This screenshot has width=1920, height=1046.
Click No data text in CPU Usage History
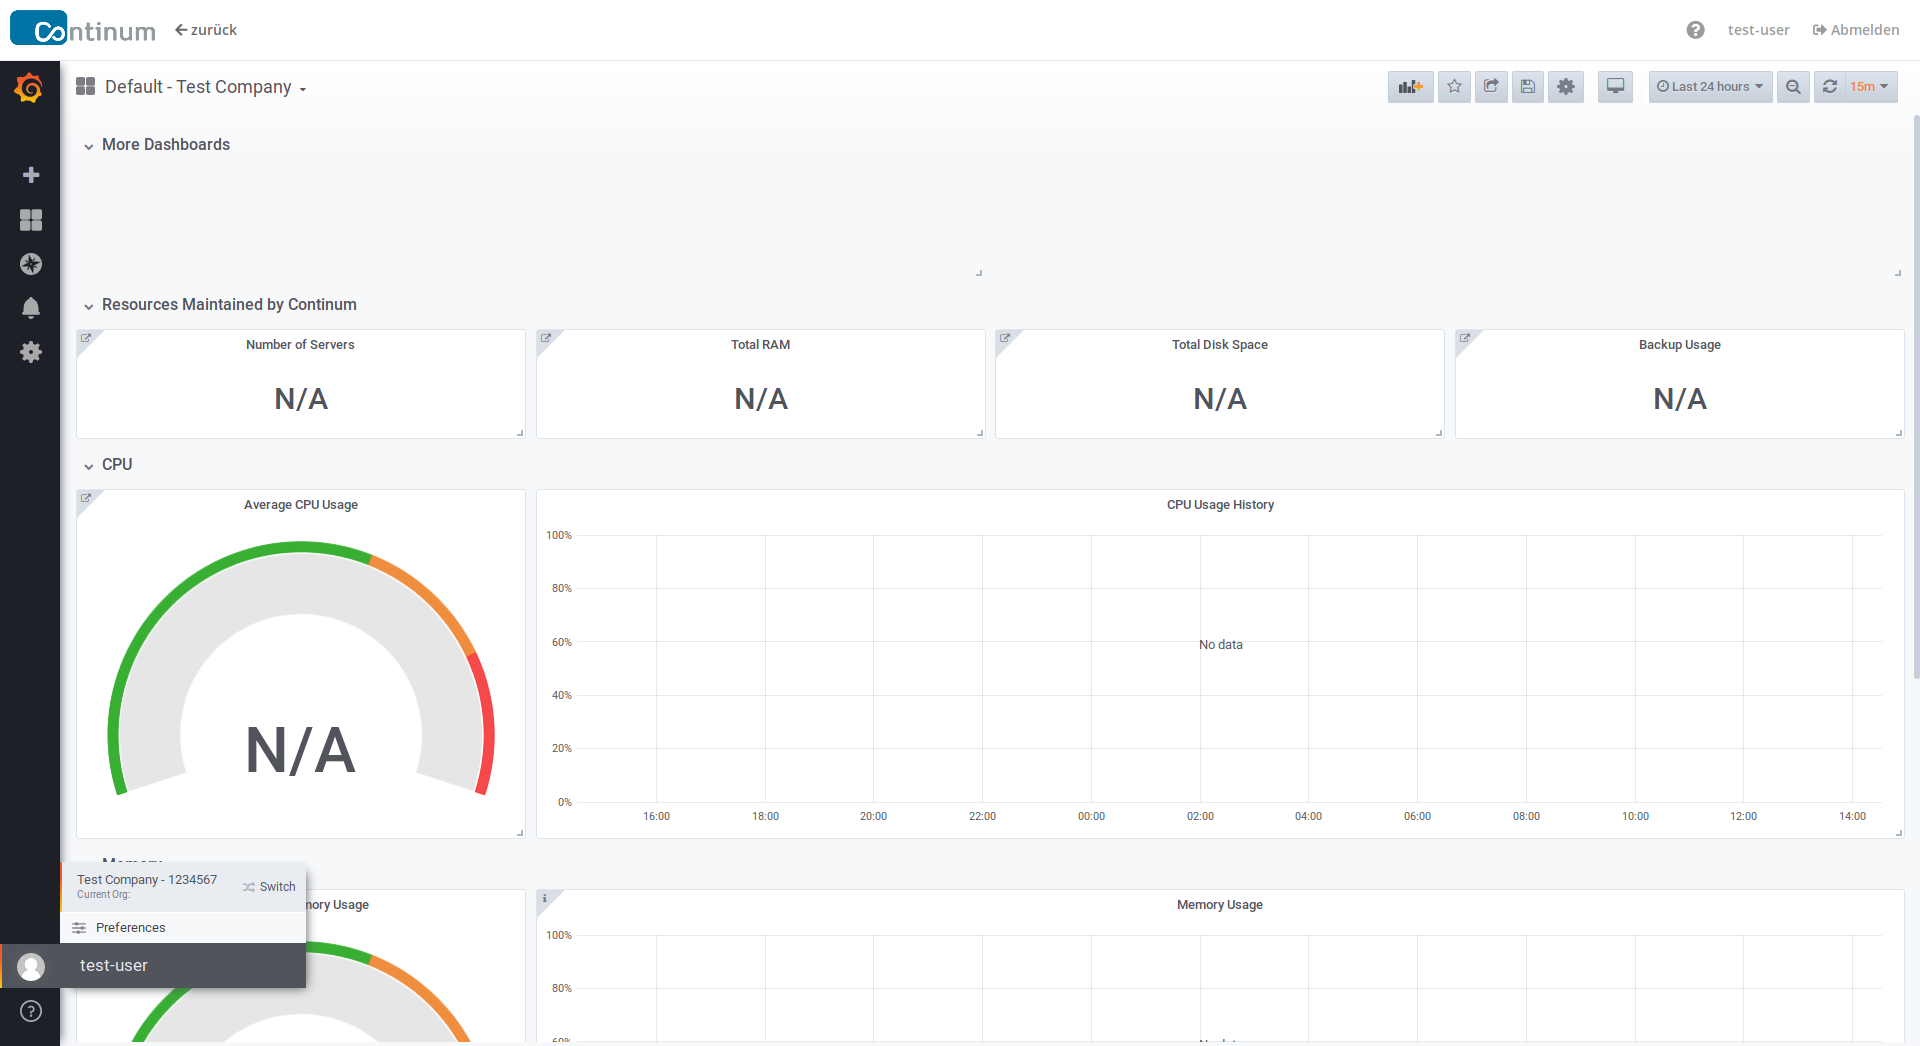pos(1220,645)
